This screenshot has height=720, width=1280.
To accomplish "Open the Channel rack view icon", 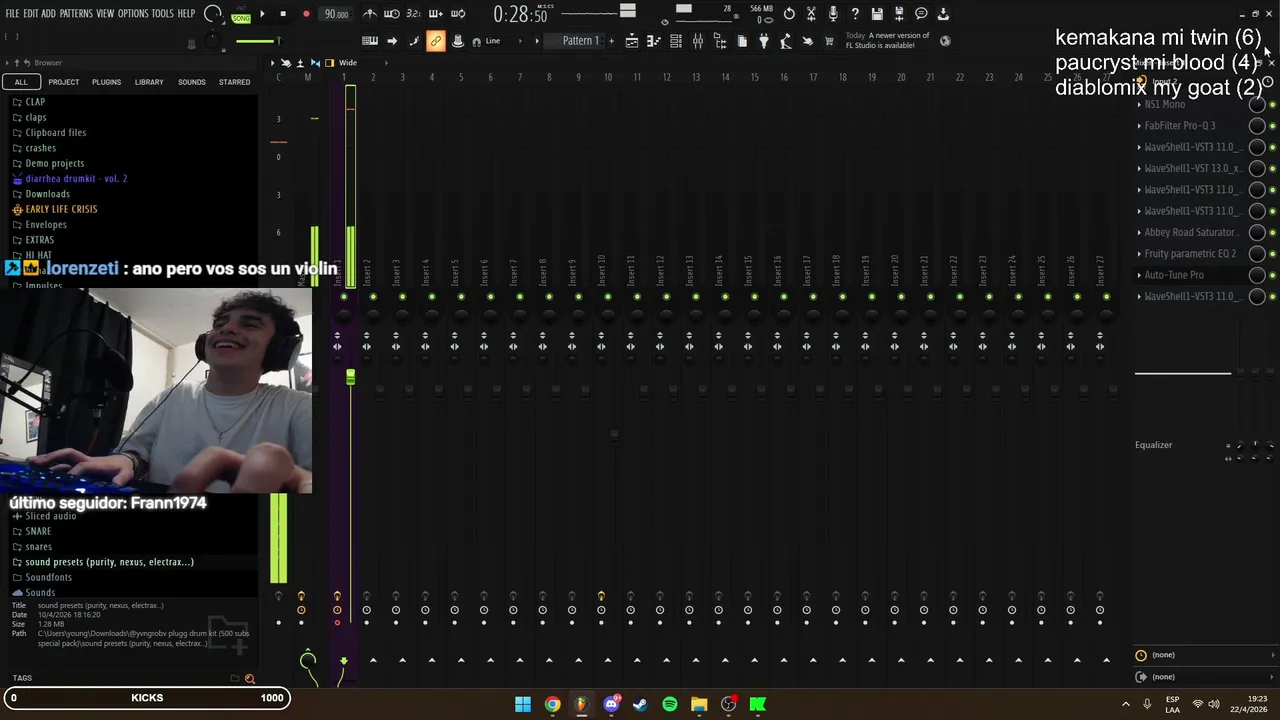I will pyautogui.click(x=676, y=41).
